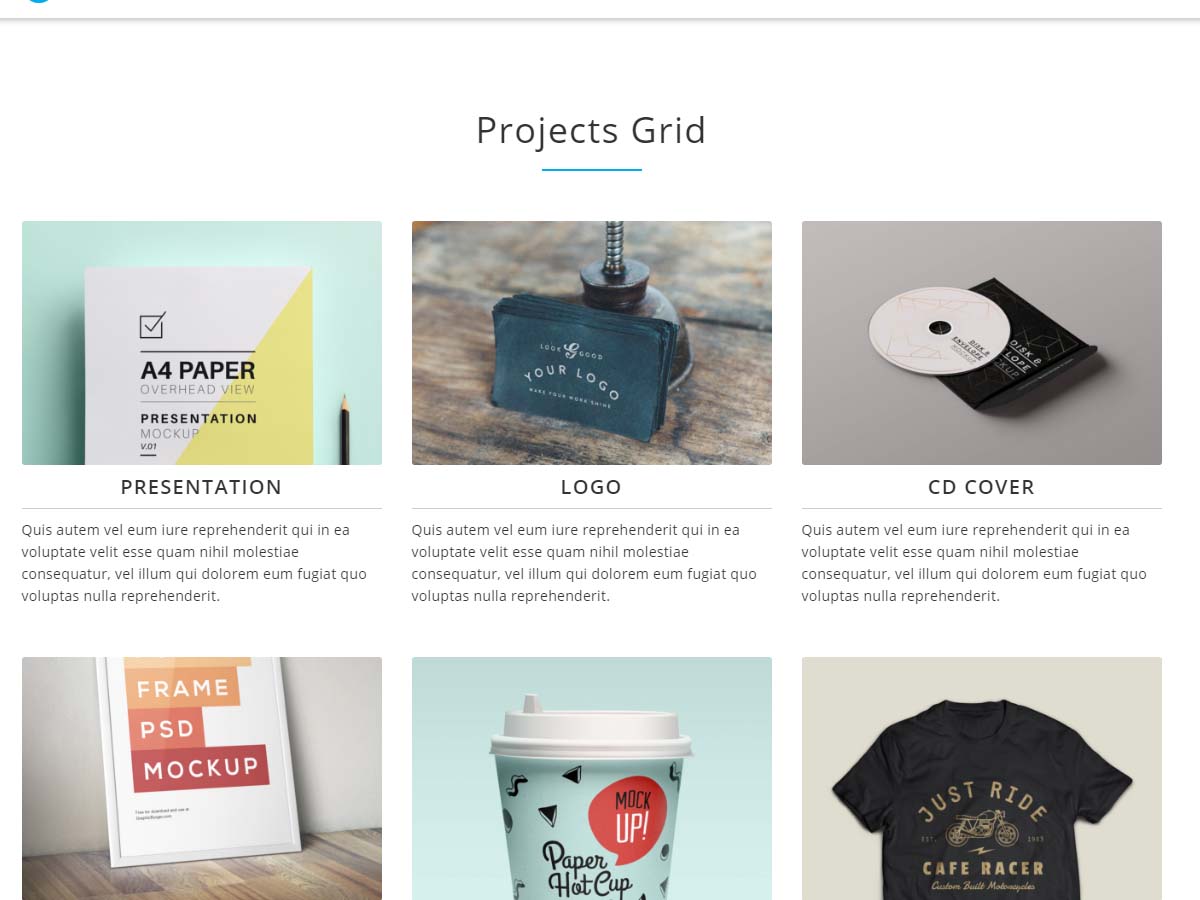Click the pencil beside the A4 paper

(x=344, y=429)
